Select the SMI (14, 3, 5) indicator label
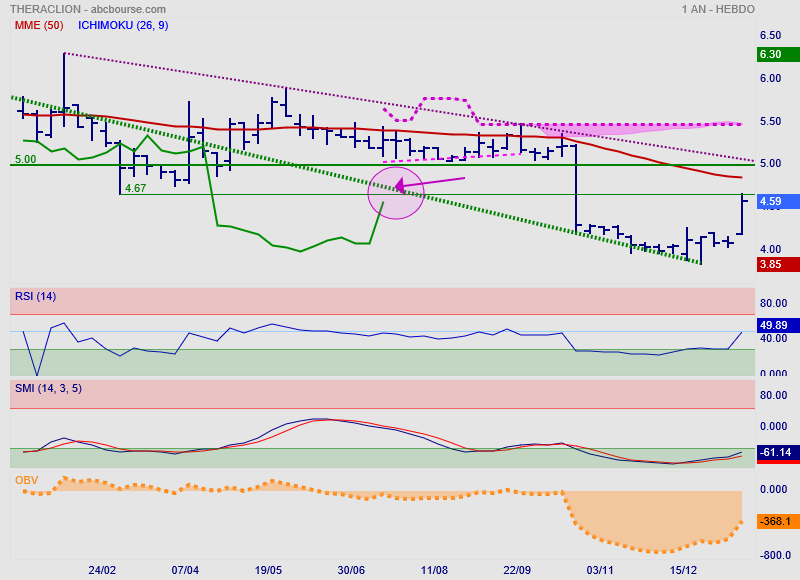Image resolution: width=800 pixels, height=580 pixels. [48, 388]
